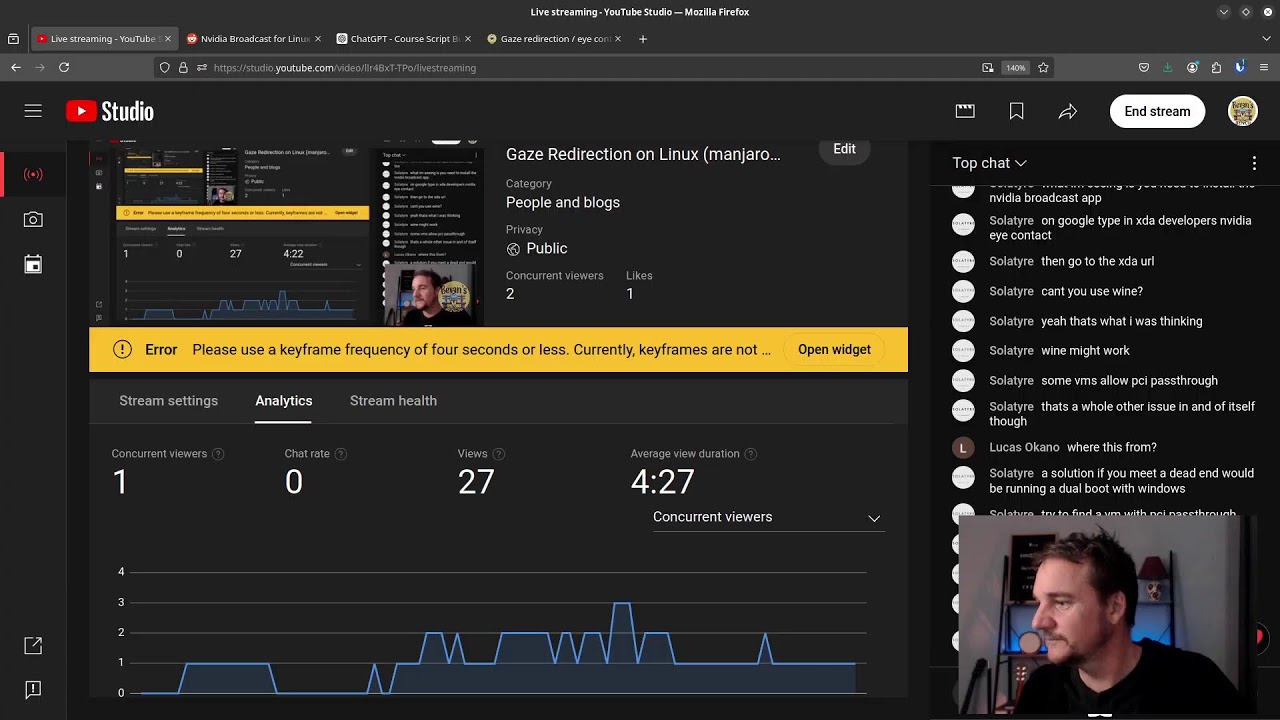Click the "wine might work" chat message
Screen dimensions: 1280x720
pyautogui.click(x=1085, y=351)
